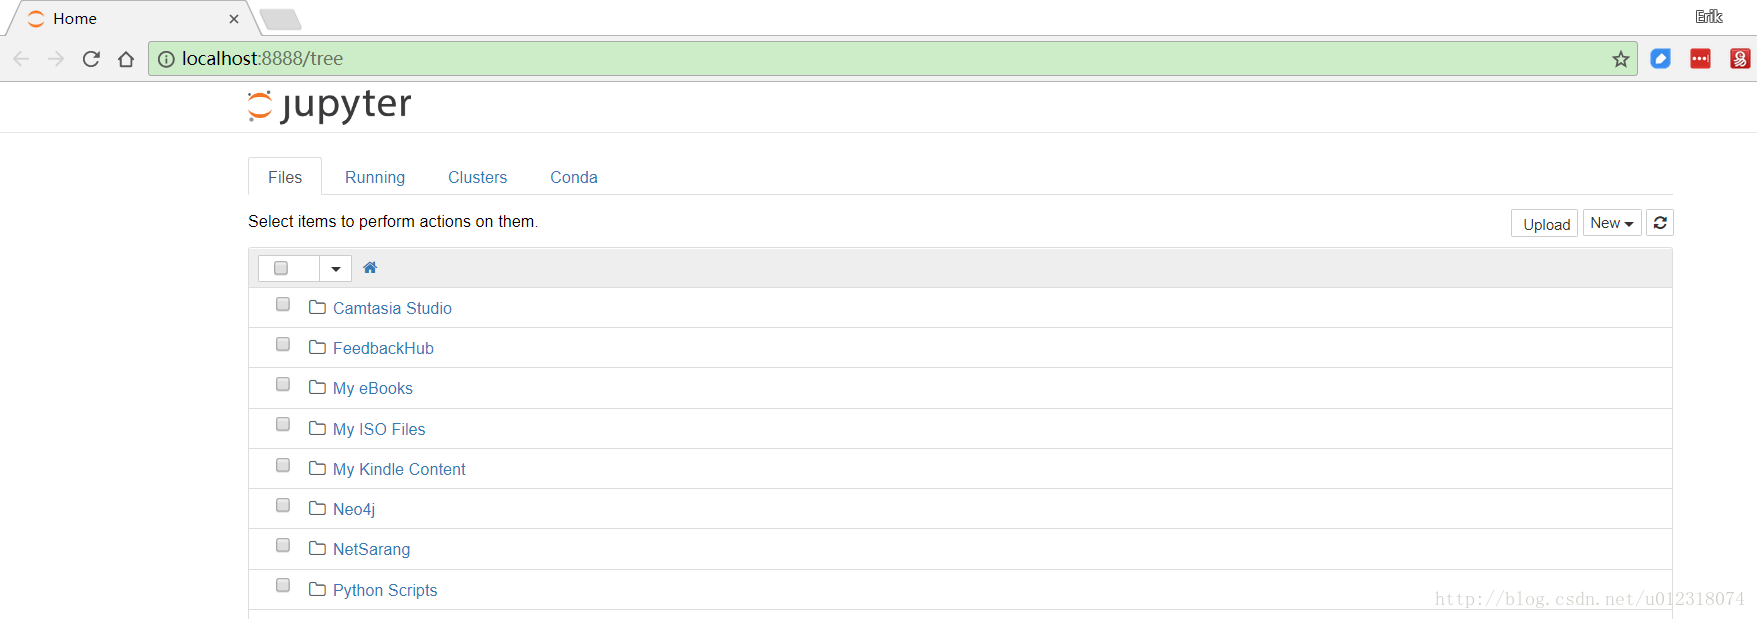
Task: Reload the browser page
Action: (91, 59)
